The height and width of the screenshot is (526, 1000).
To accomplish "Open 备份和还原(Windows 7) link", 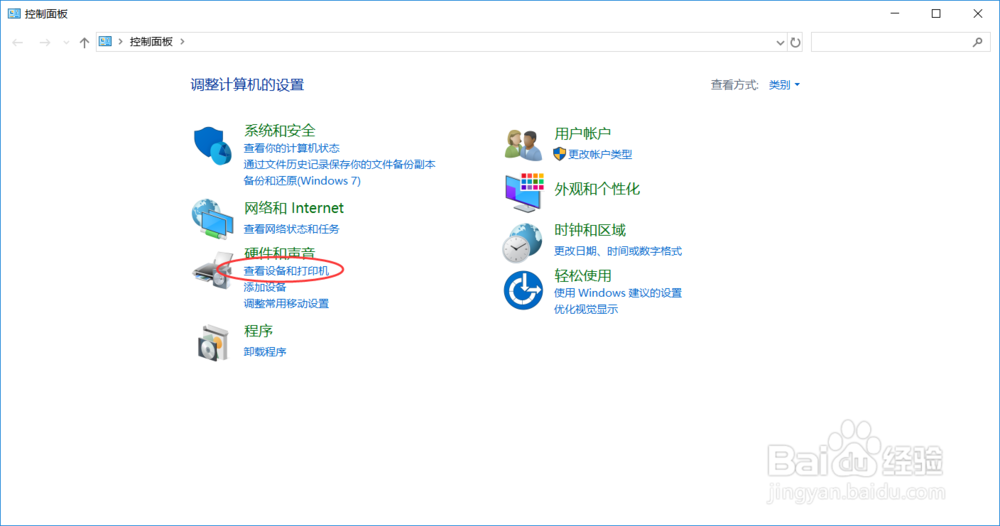I will click(x=302, y=180).
